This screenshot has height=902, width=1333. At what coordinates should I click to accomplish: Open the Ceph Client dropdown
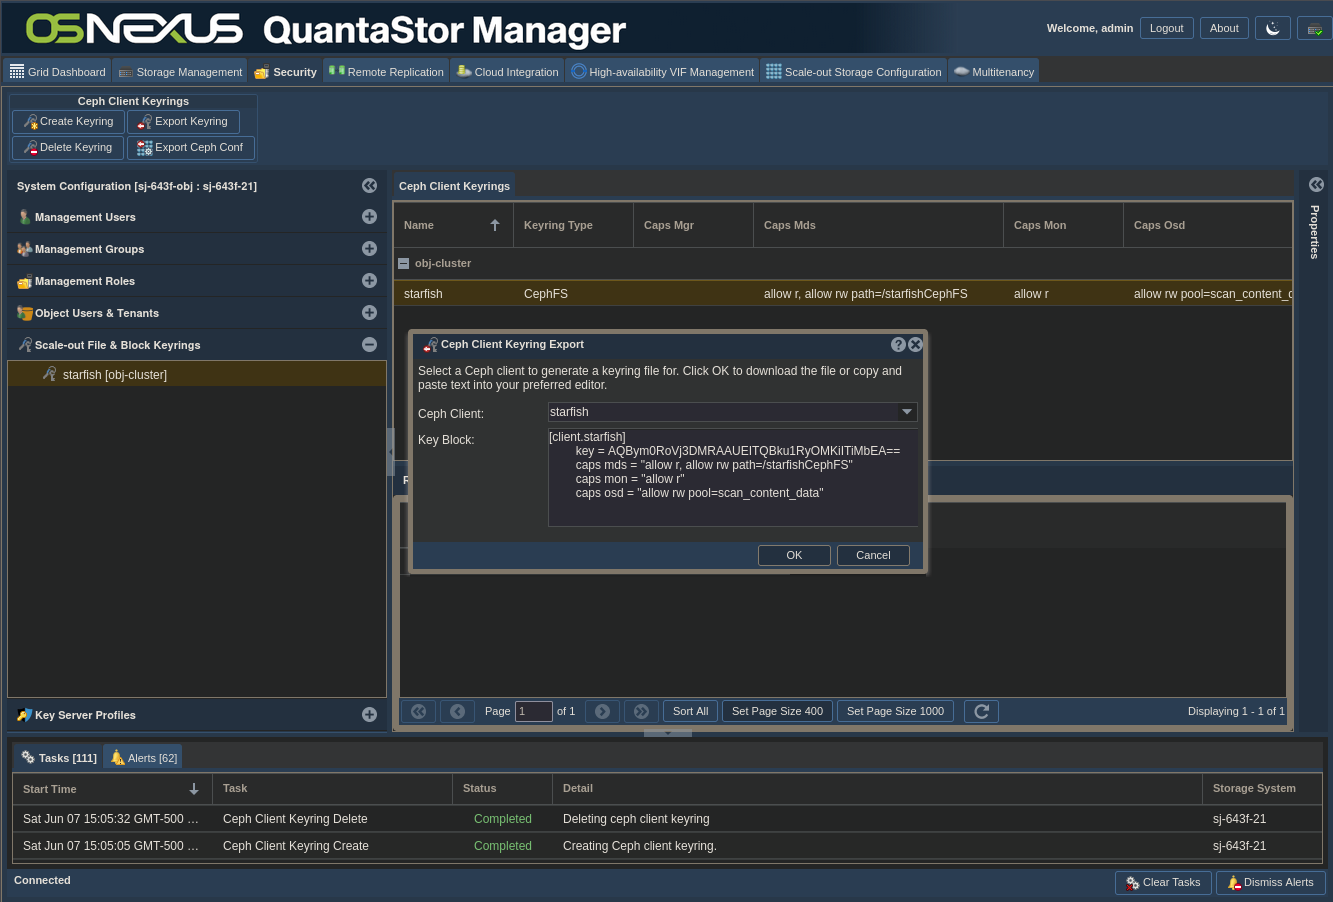coord(907,412)
